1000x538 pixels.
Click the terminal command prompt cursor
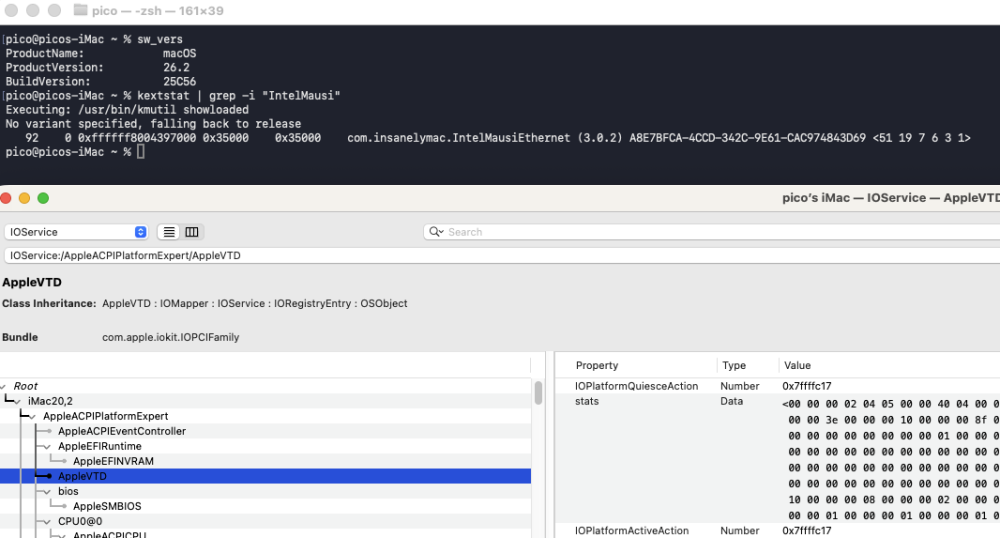coord(140,152)
